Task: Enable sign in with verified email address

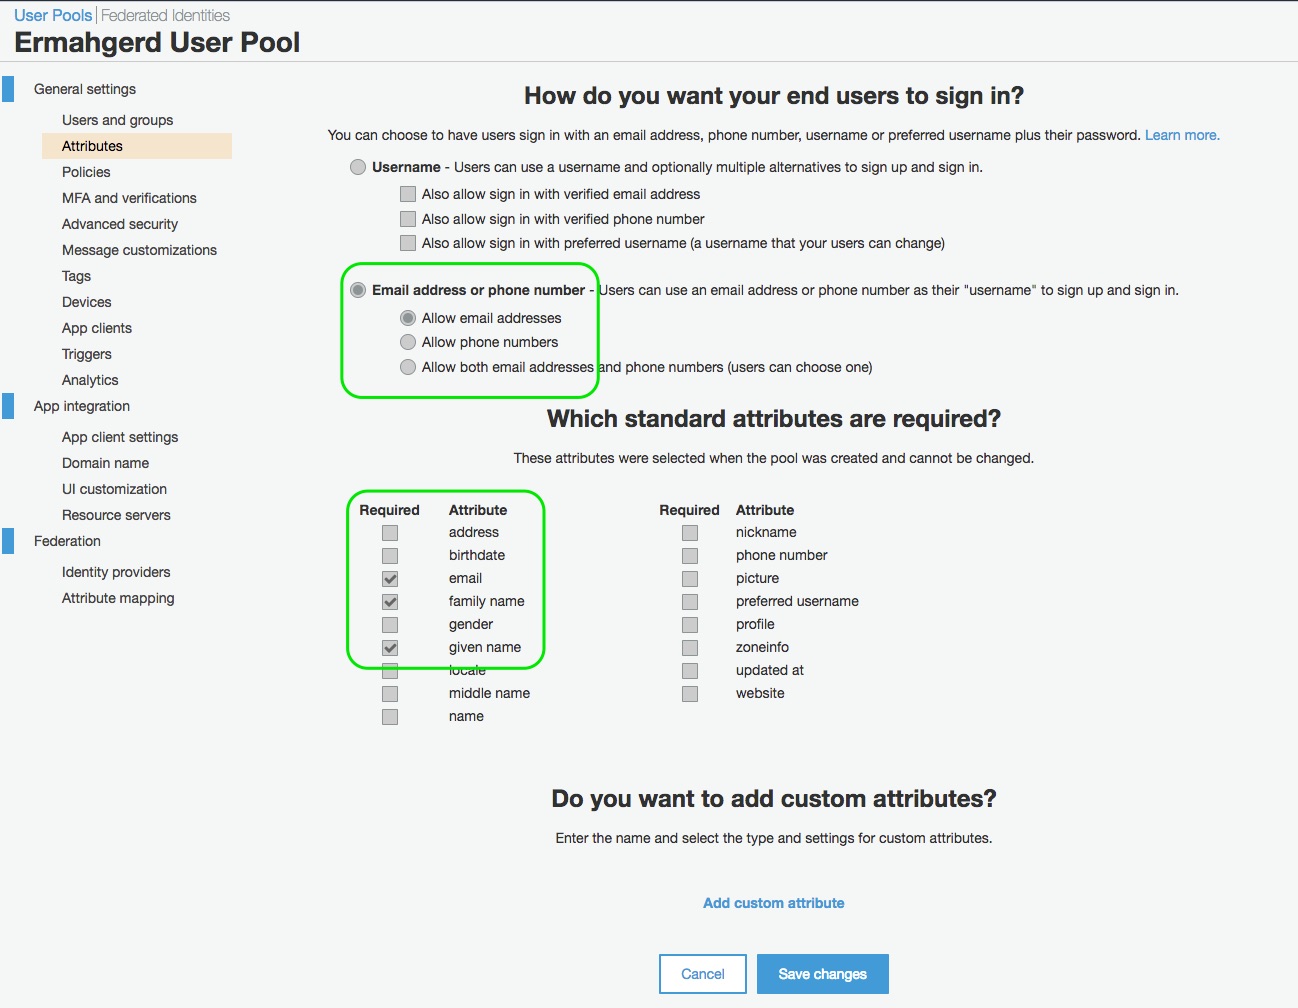Action: tap(408, 194)
